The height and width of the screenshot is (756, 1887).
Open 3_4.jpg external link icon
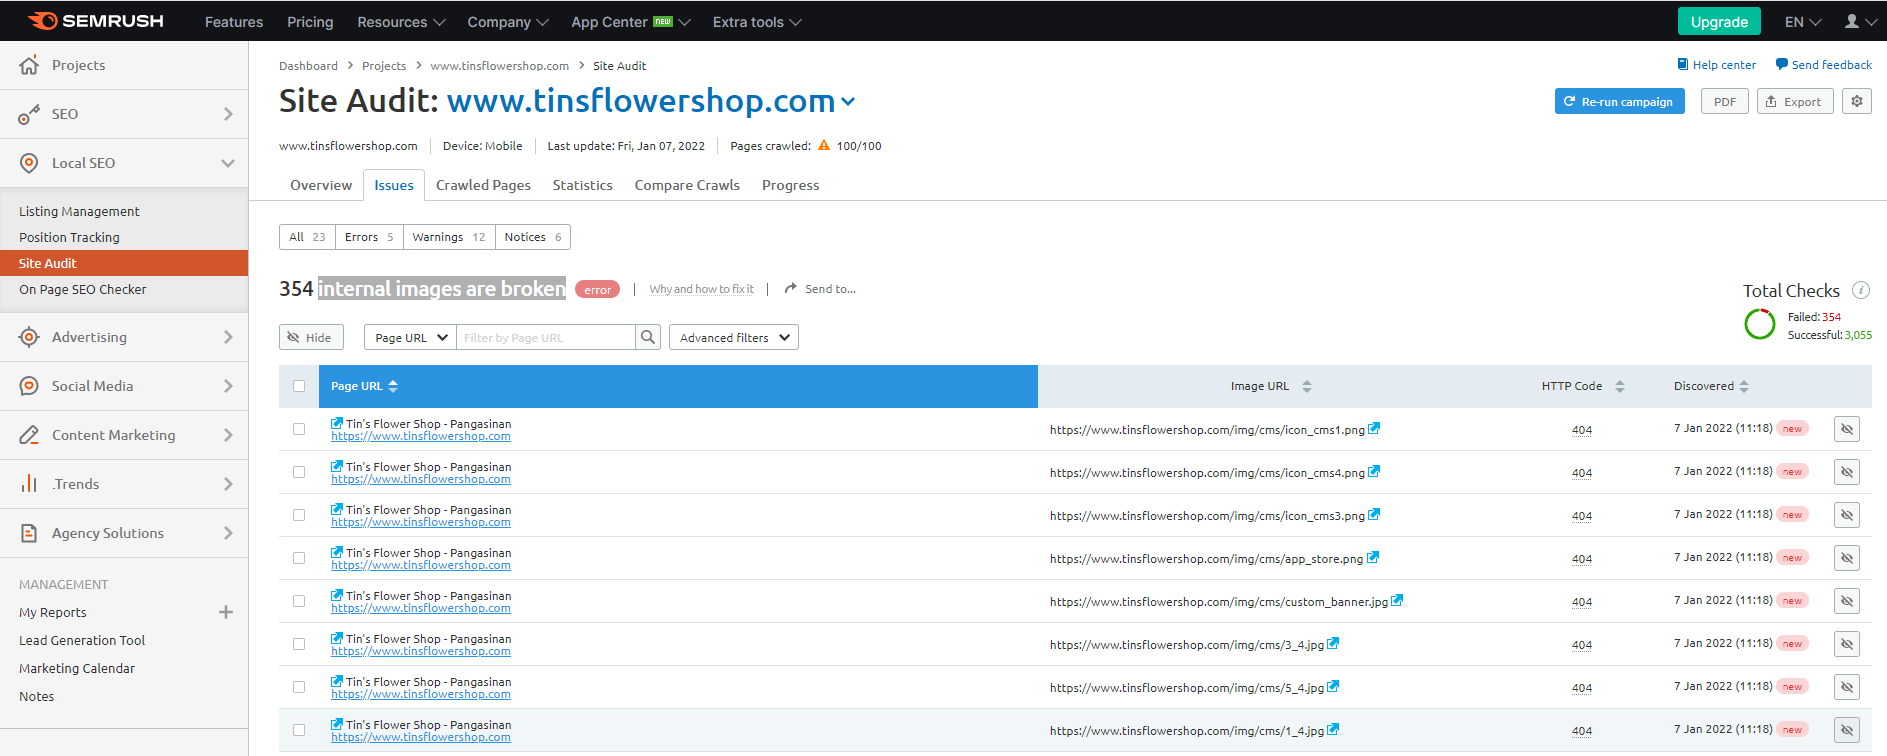pos(1333,643)
